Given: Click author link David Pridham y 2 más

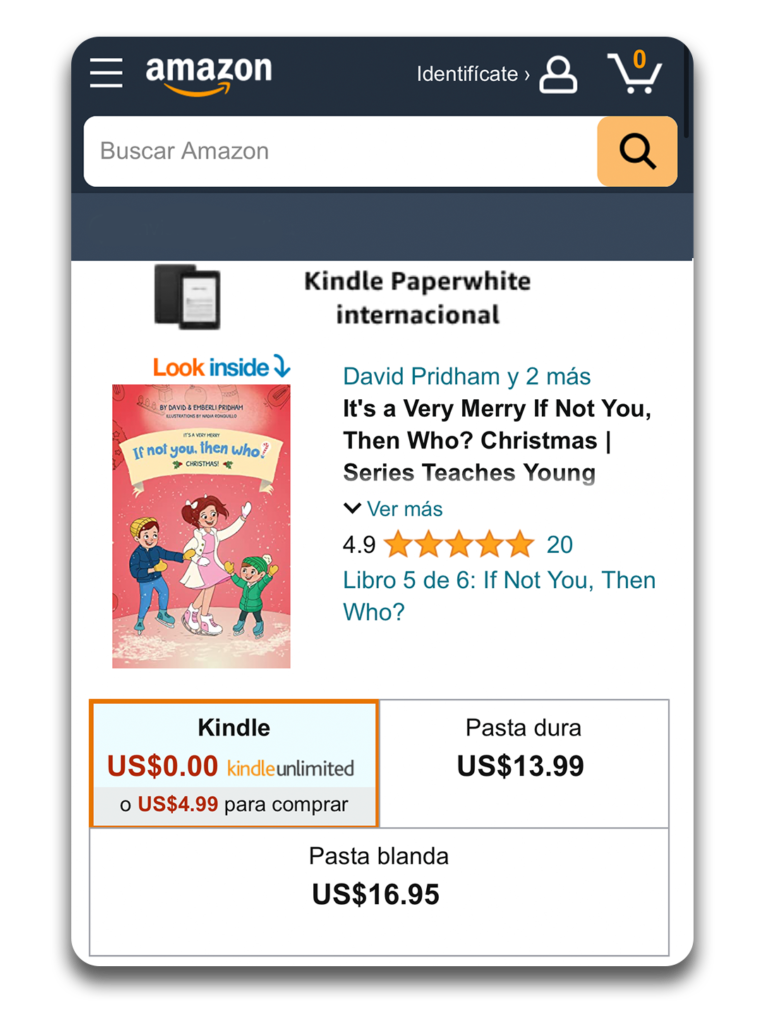Looking at the screenshot, I should pos(467,377).
